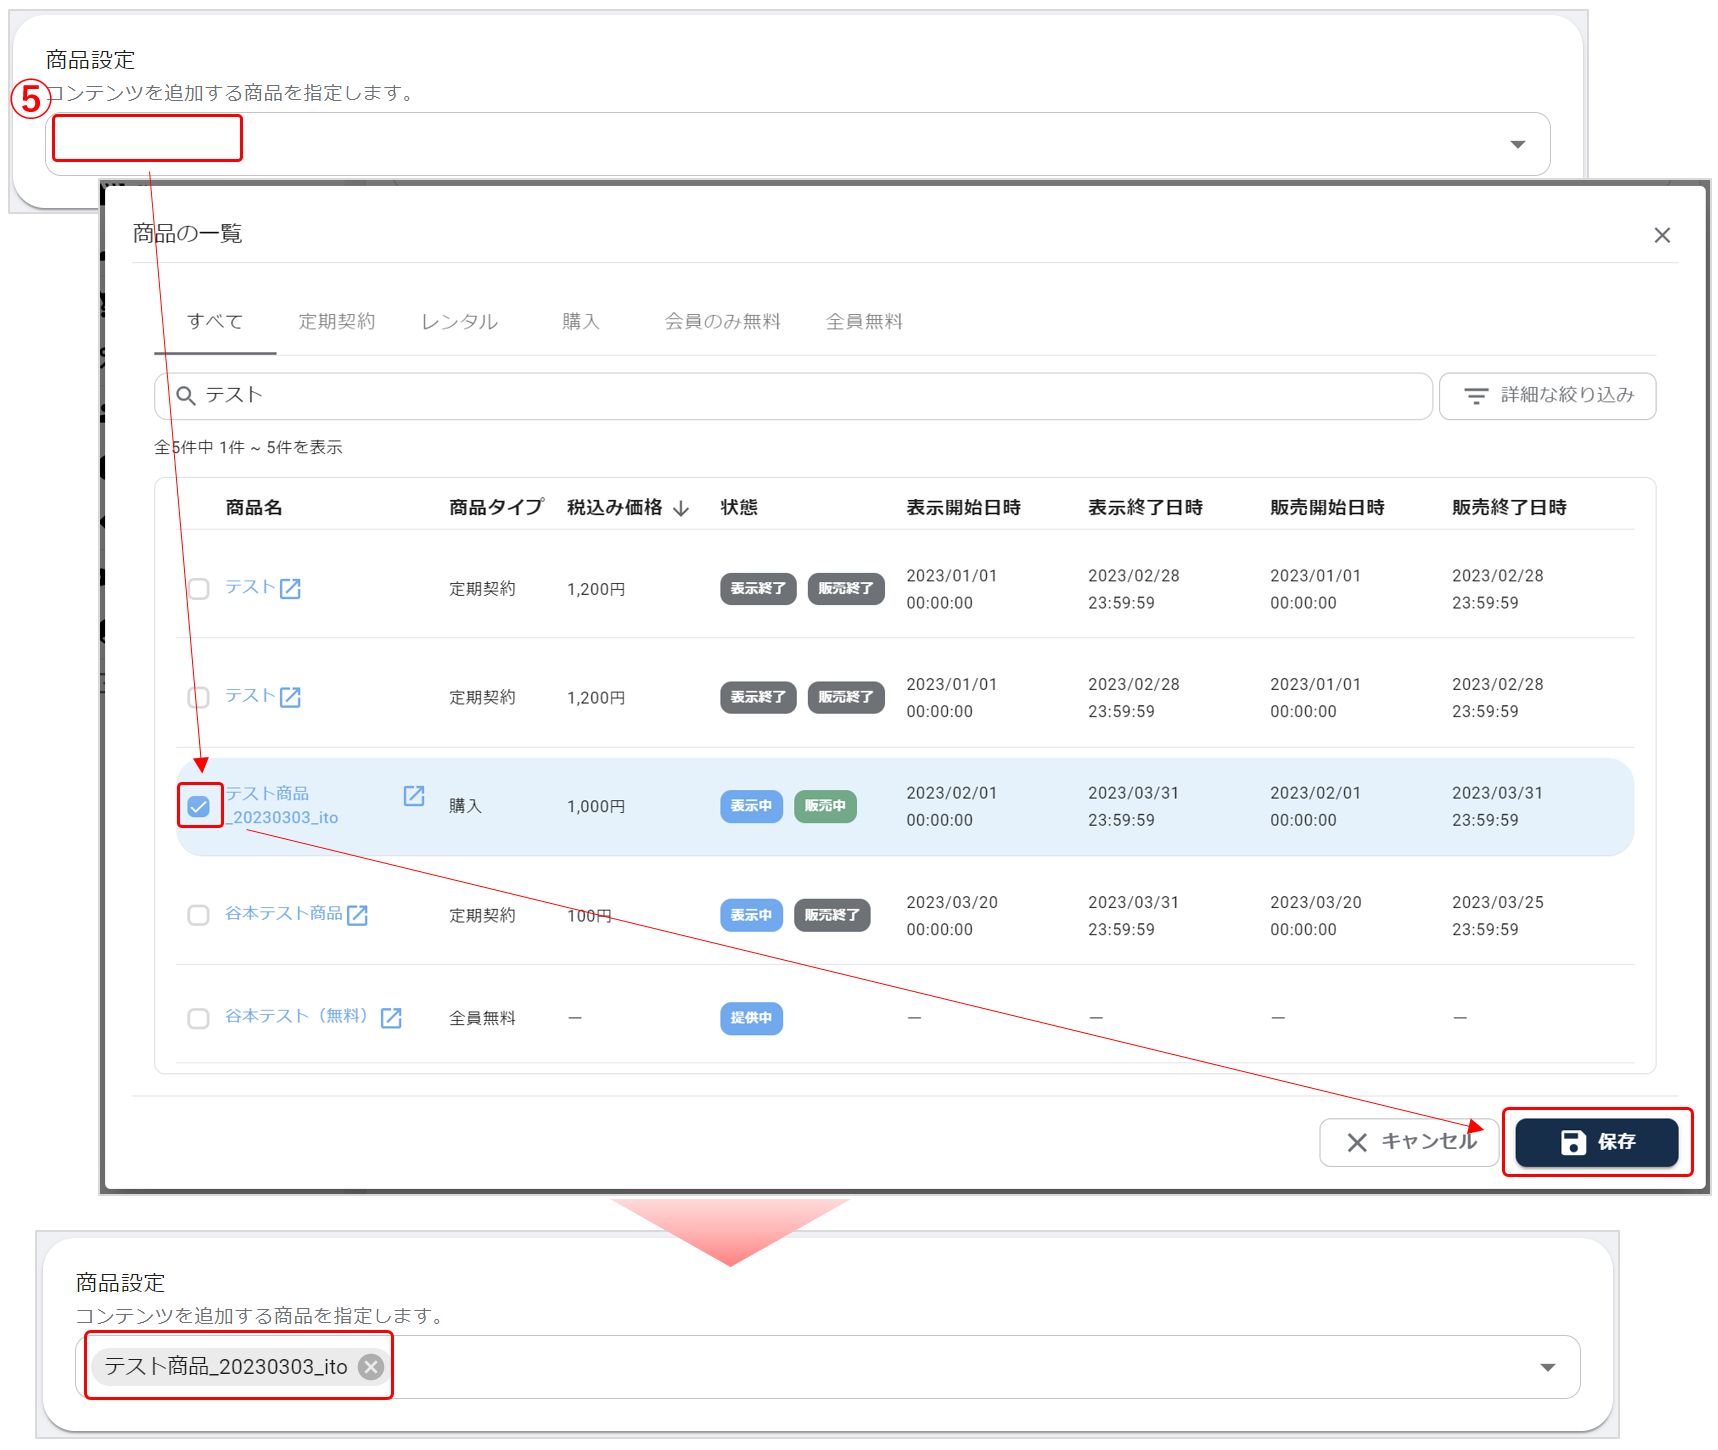Open the 詳細な絞り込み filter options

pyautogui.click(x=1547, y=396)
